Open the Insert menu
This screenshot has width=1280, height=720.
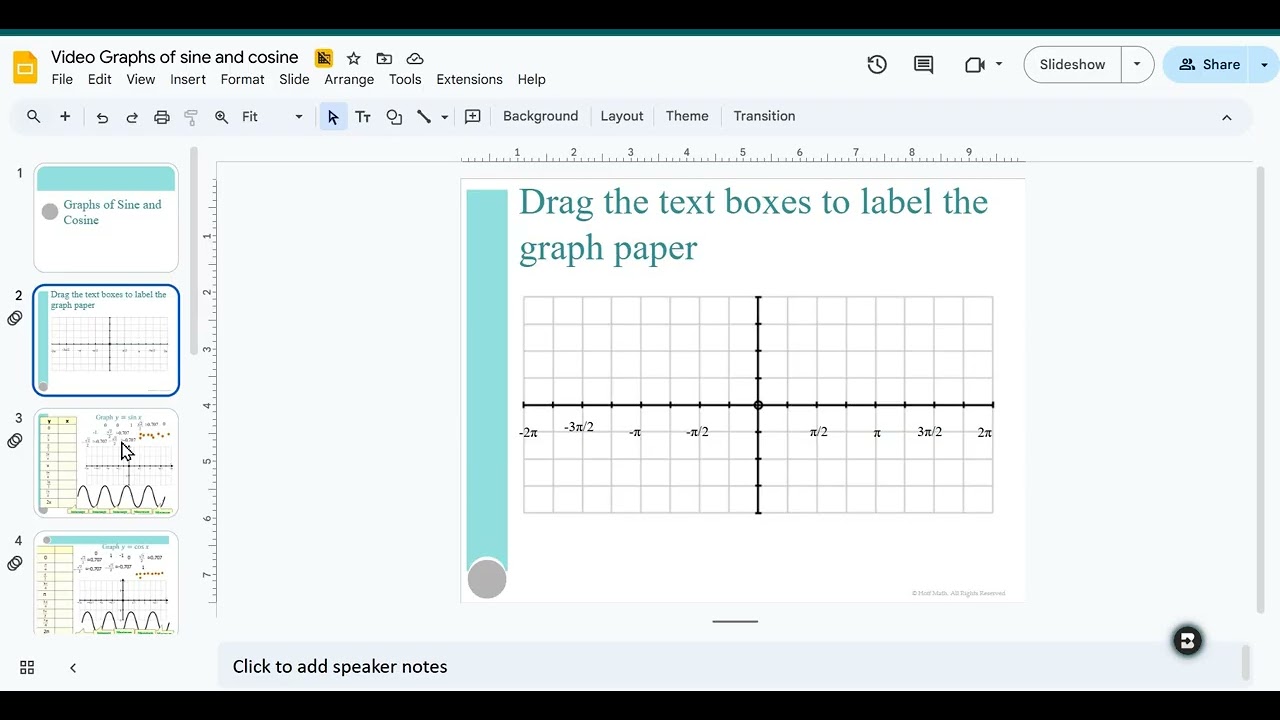(x=188, y=80)
